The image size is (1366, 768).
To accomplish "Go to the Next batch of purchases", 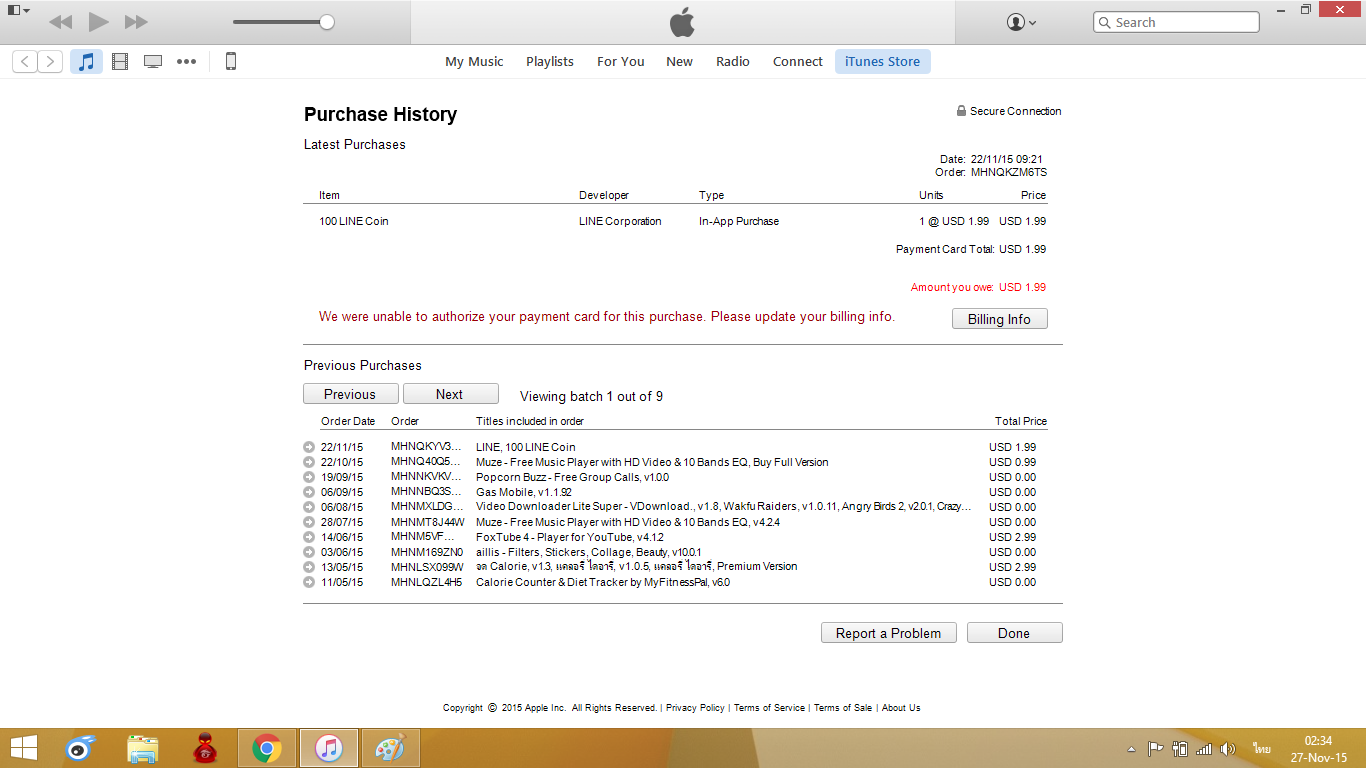I will (450, 394).
